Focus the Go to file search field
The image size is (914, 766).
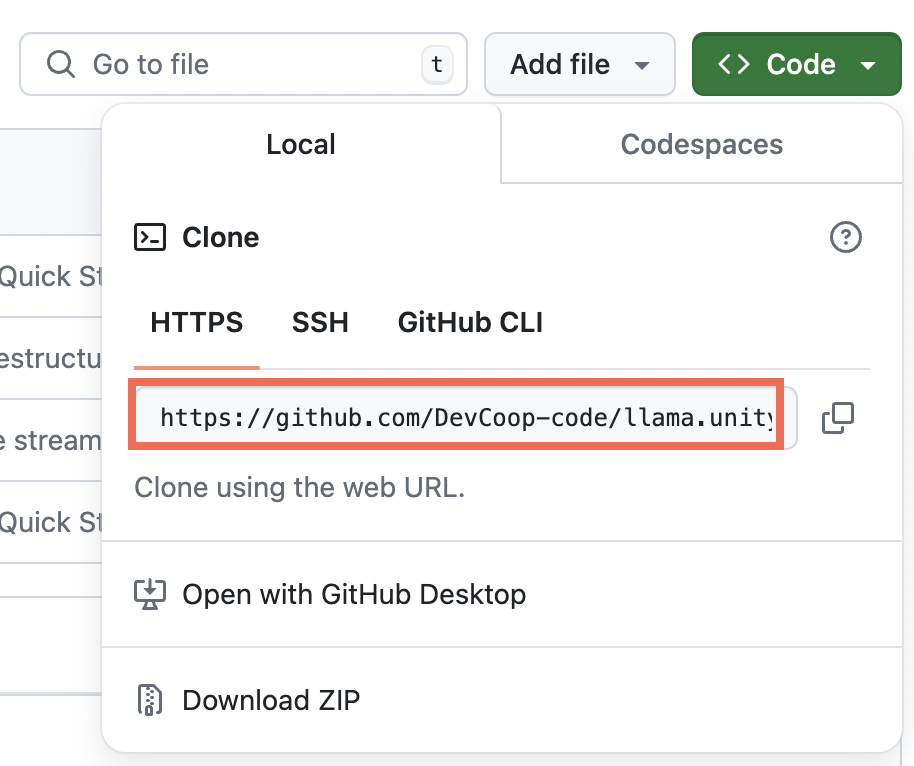(x=243, y=64)
